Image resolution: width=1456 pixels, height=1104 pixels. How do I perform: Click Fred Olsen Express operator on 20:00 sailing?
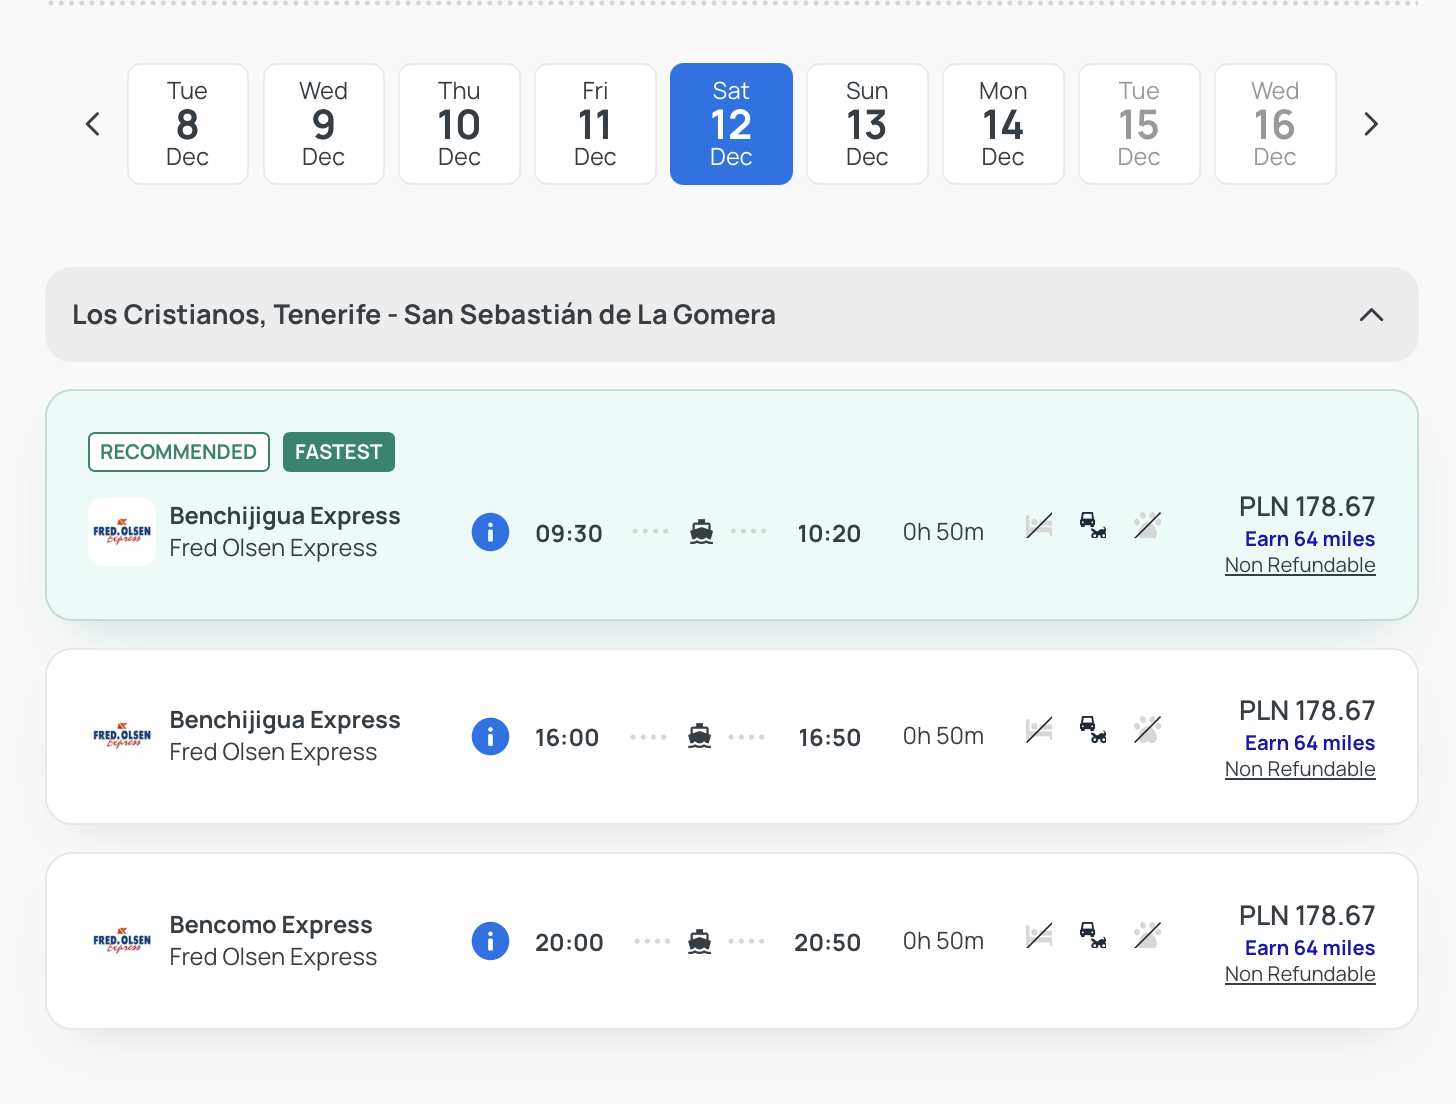click(x=273, y=957)
